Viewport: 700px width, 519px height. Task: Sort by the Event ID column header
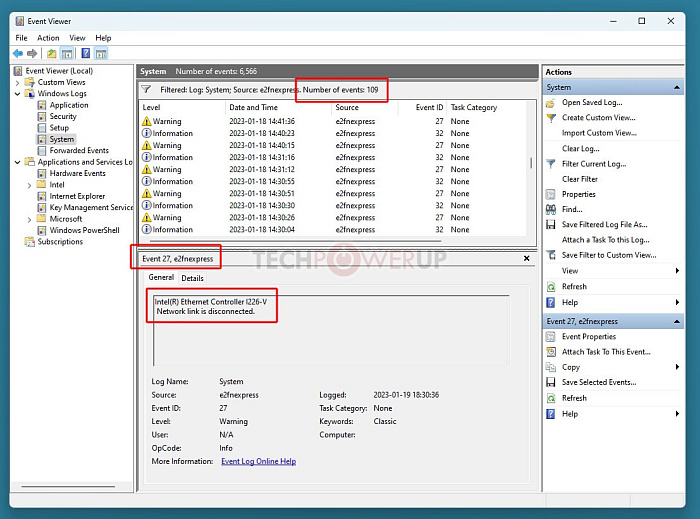(x=422, y=108)
